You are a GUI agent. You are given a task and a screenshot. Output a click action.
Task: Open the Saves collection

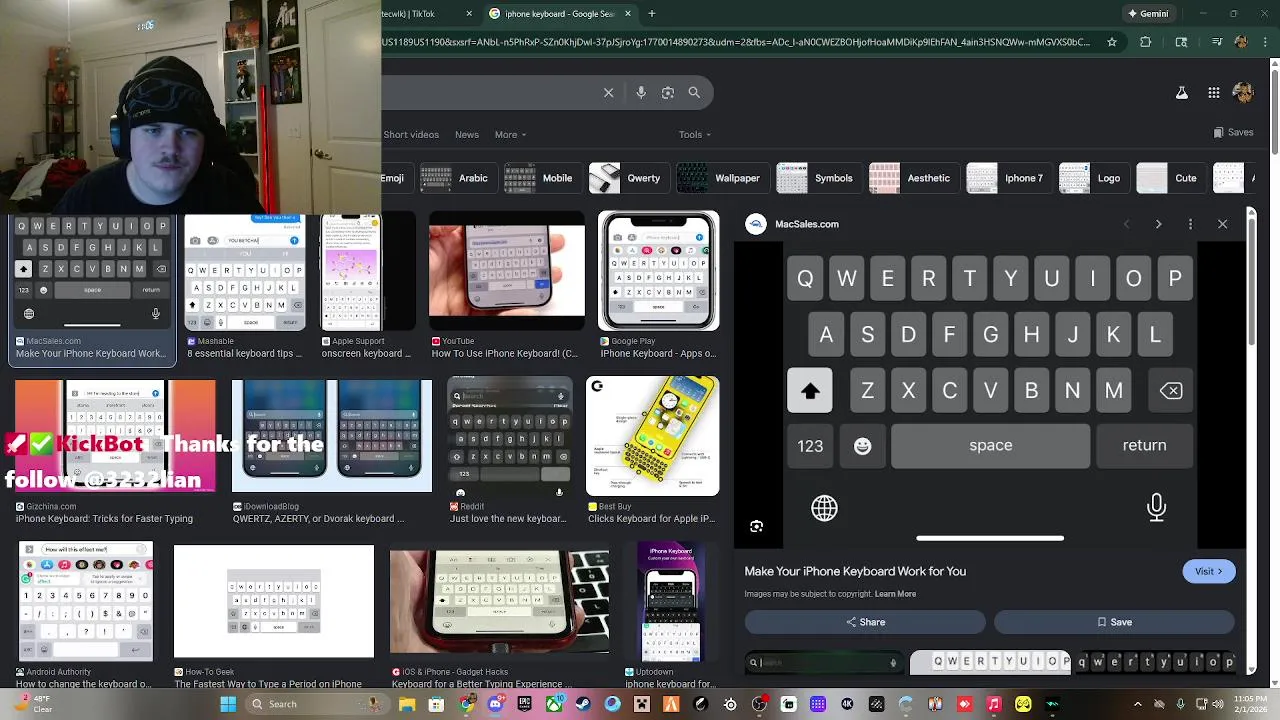tap(1233, 132)
